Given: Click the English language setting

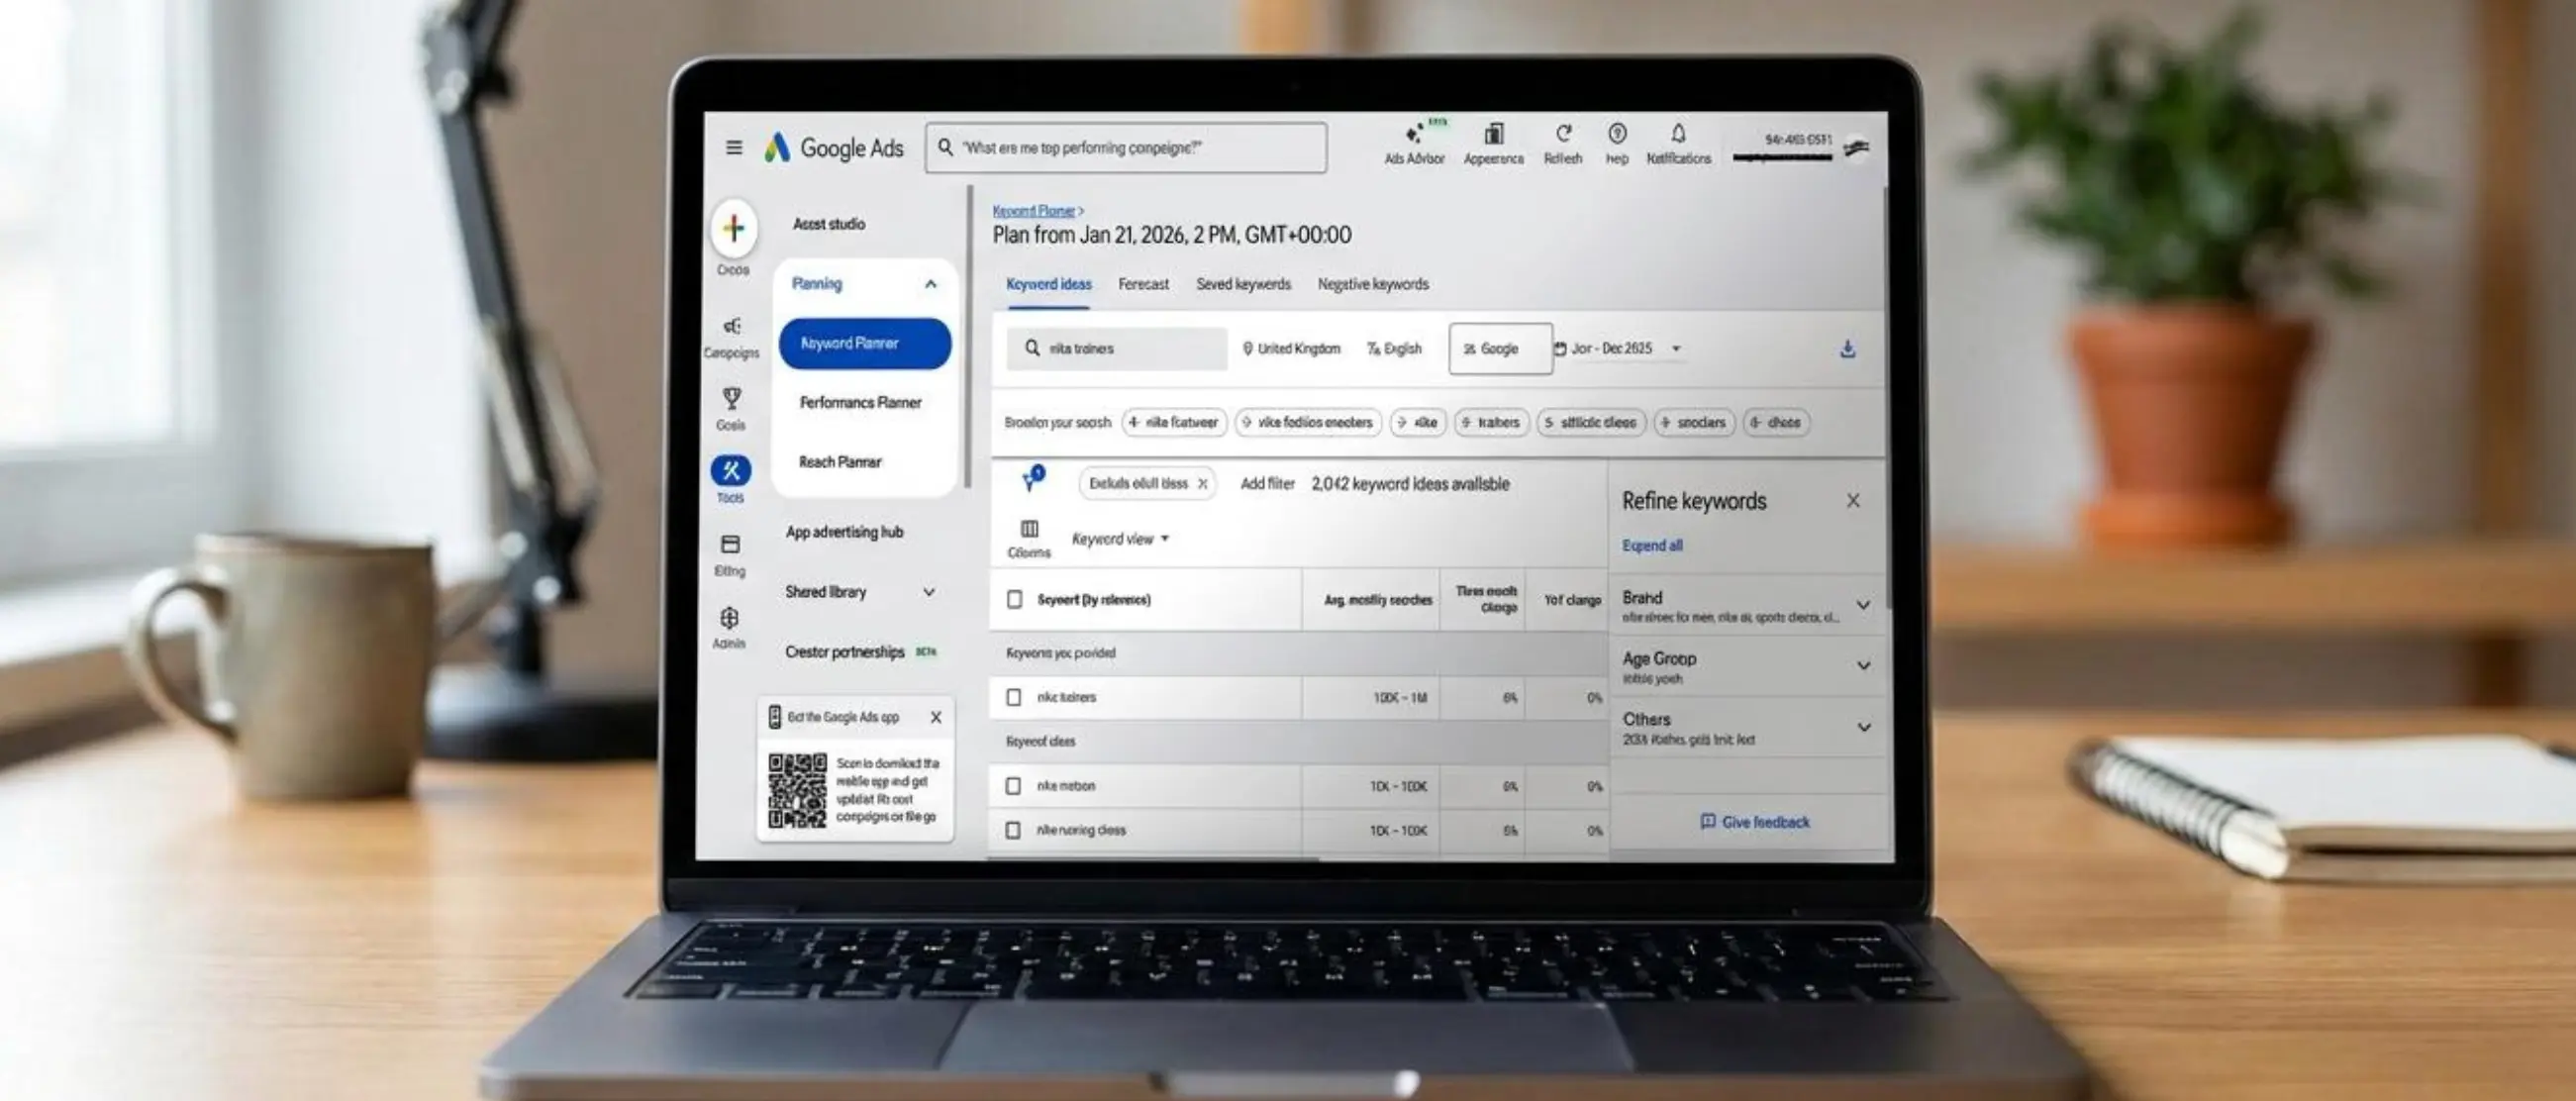Looking at the screenshot, I should [x=1394, y=349].
